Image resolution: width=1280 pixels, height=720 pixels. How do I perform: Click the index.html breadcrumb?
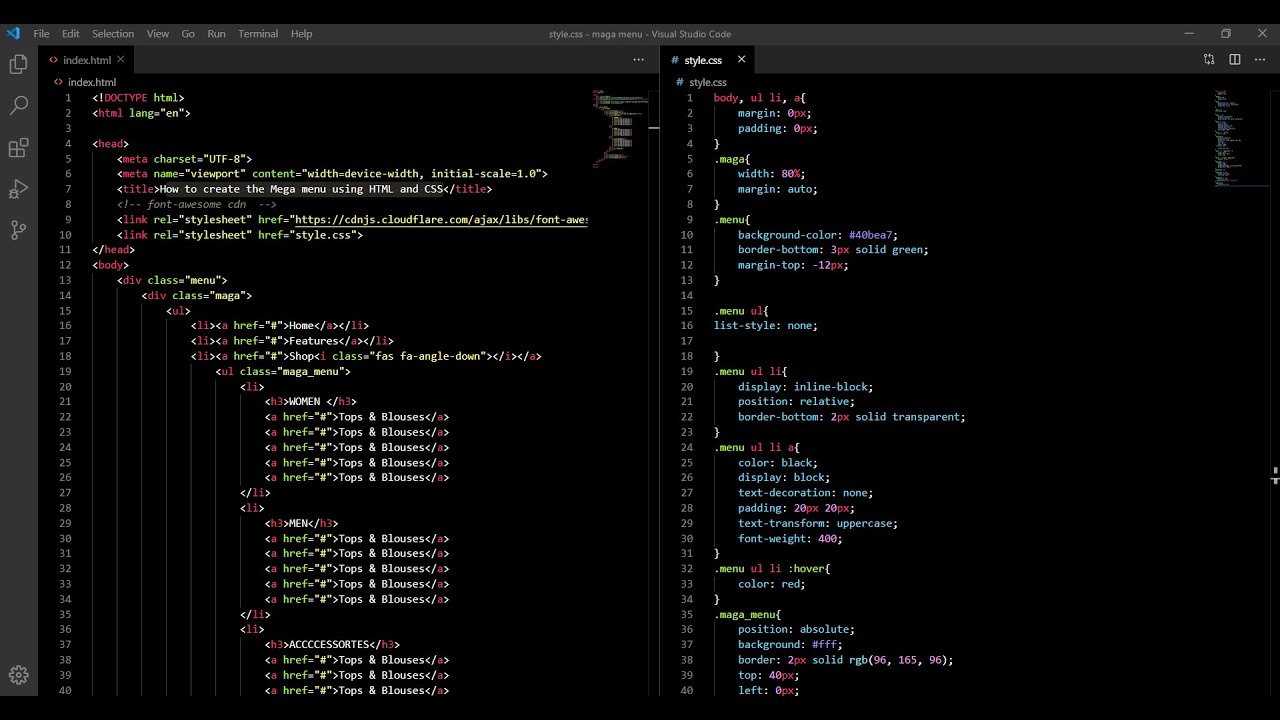click(92, 82)
